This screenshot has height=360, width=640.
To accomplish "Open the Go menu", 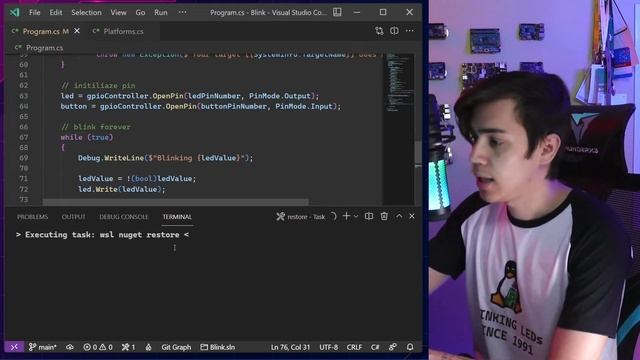I will [140, 13].
